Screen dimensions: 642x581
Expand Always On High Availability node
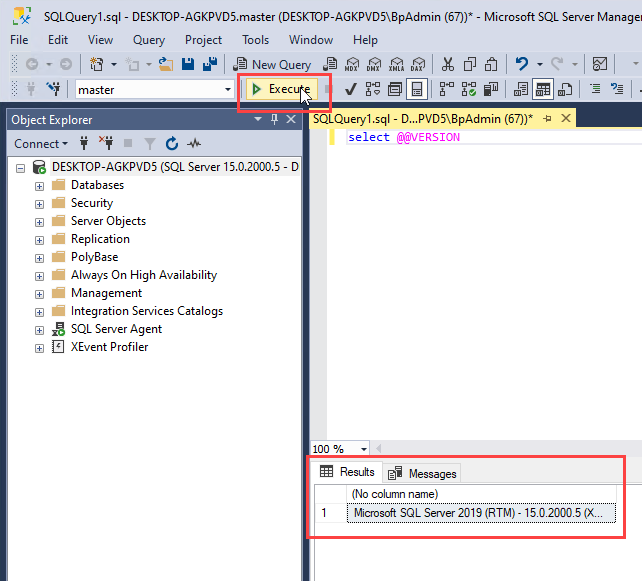[x=39, y=276]
